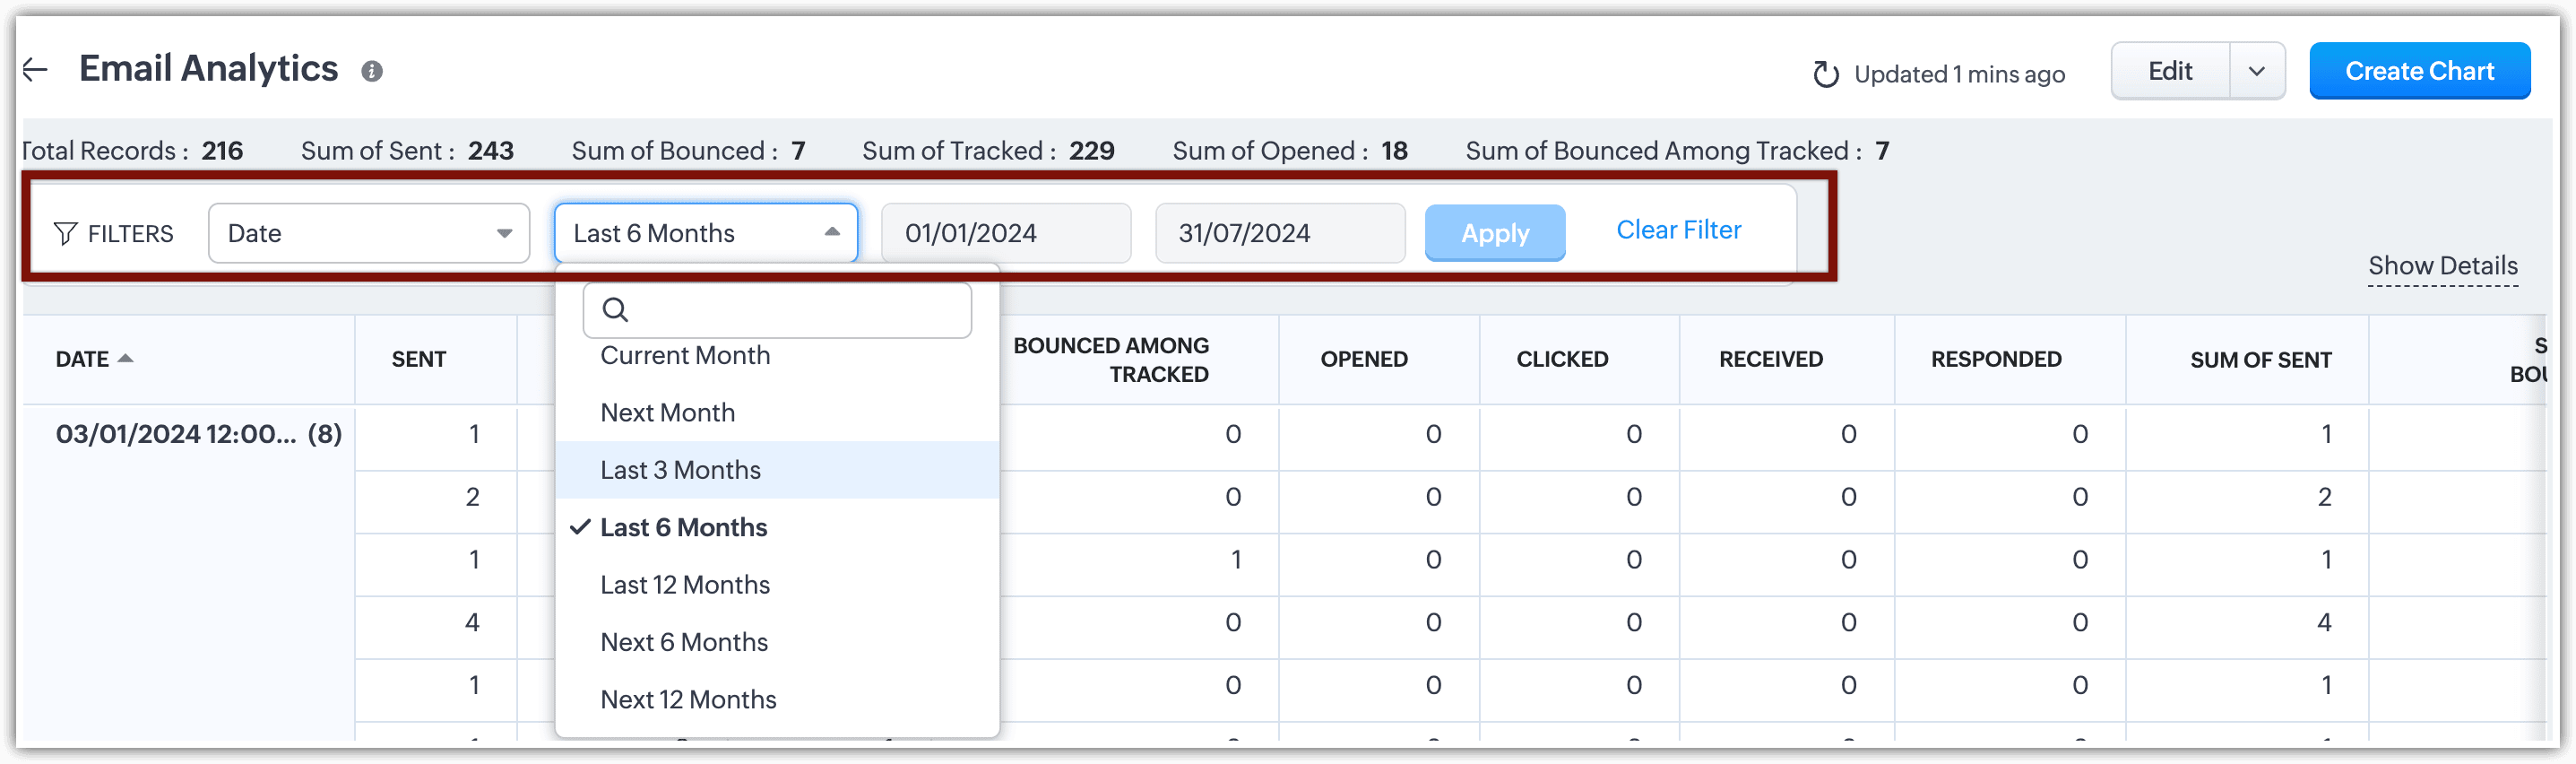Click the start date field 01/01/2024
The height and width of the screenshot is (764, 2576).
coord(1005,234)
